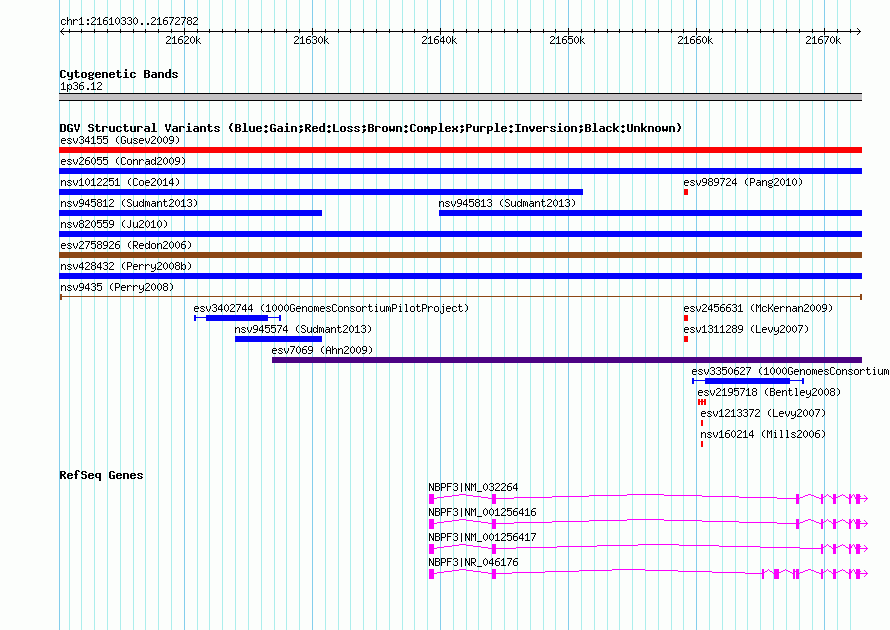Click the Cytogenetic Bands track title
Screen dimensions: 890x630
point(119,74)
